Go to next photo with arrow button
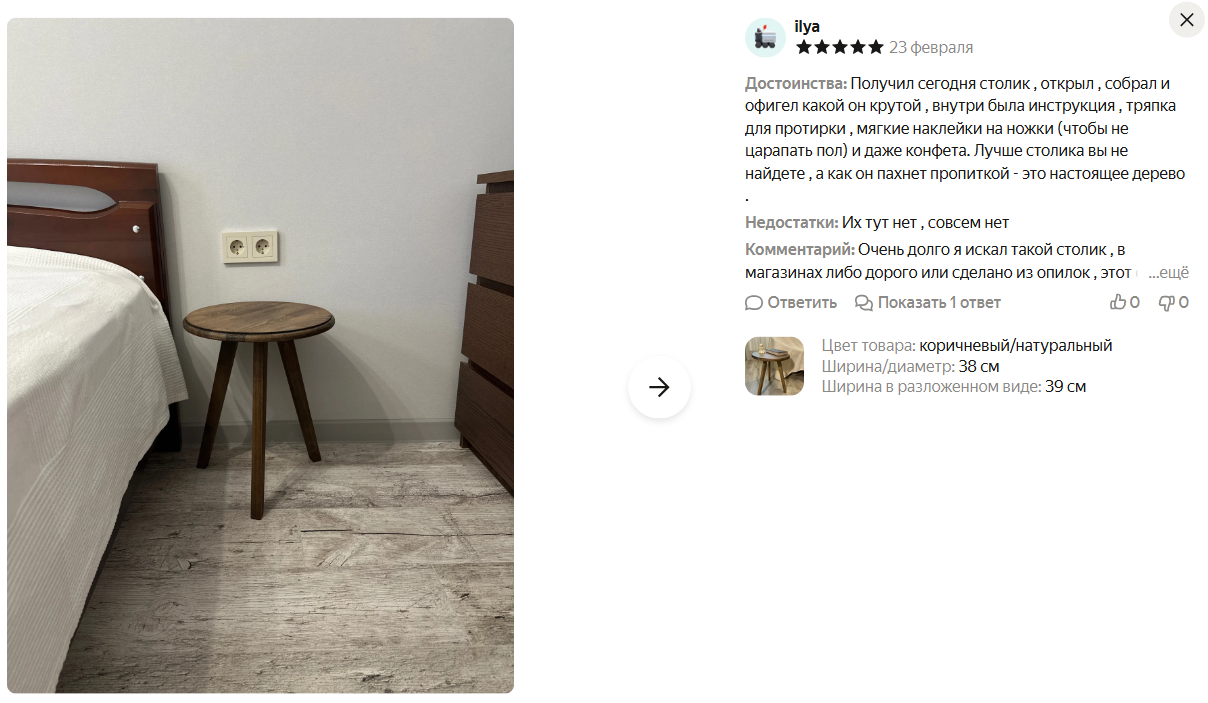This screenshot has height=703, width=1208. [x=659, y=387]
